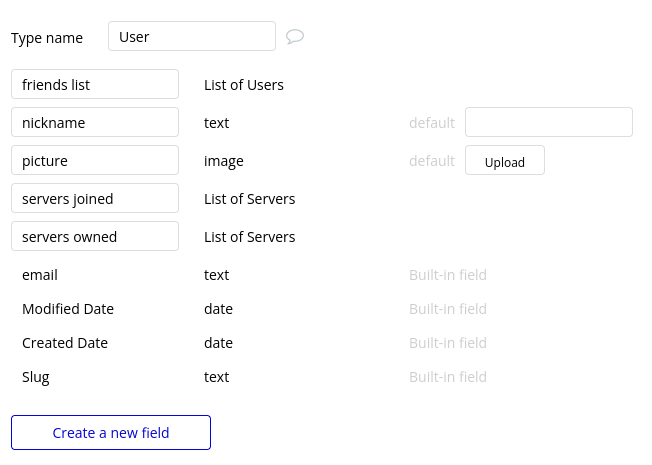The height and width of the screenshot is (465, 652).
Task: Click the 'text' type of nickname field
Action: 217,123
